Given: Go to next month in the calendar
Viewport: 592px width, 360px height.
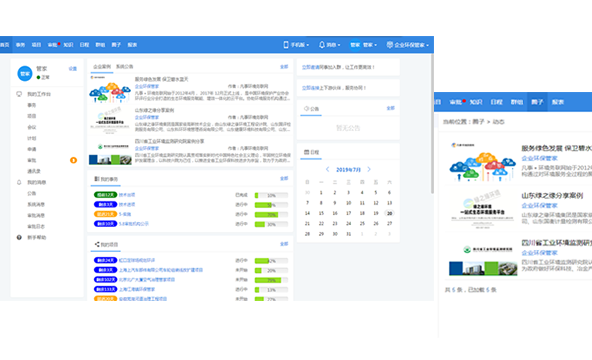Looking at the screenshot, I should (x=369, y=169).
